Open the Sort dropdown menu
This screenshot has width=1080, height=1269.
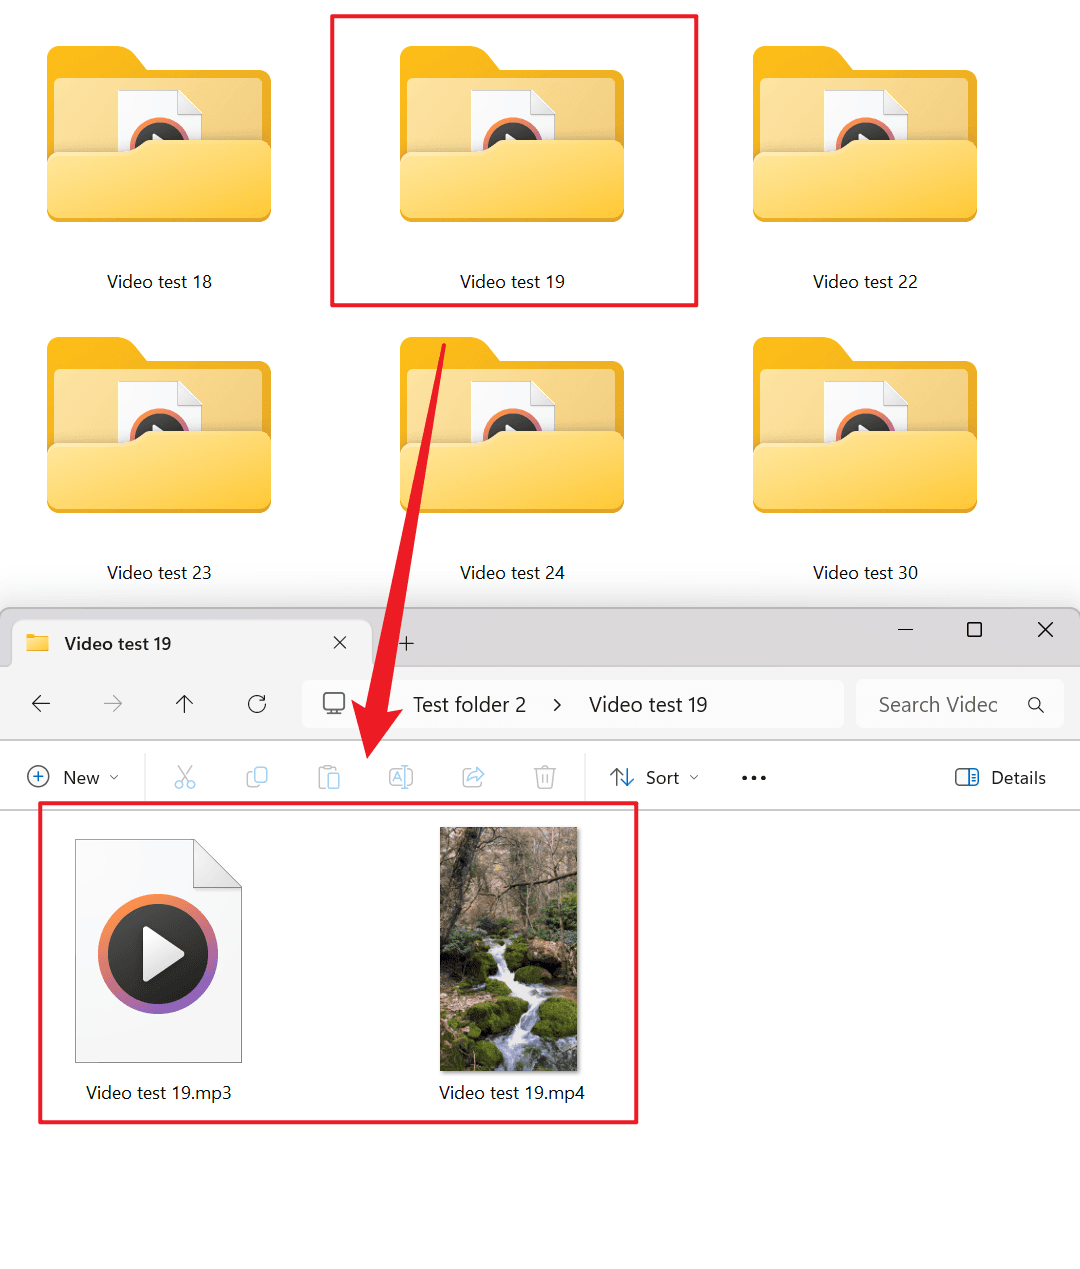click(x=655, y=777)
